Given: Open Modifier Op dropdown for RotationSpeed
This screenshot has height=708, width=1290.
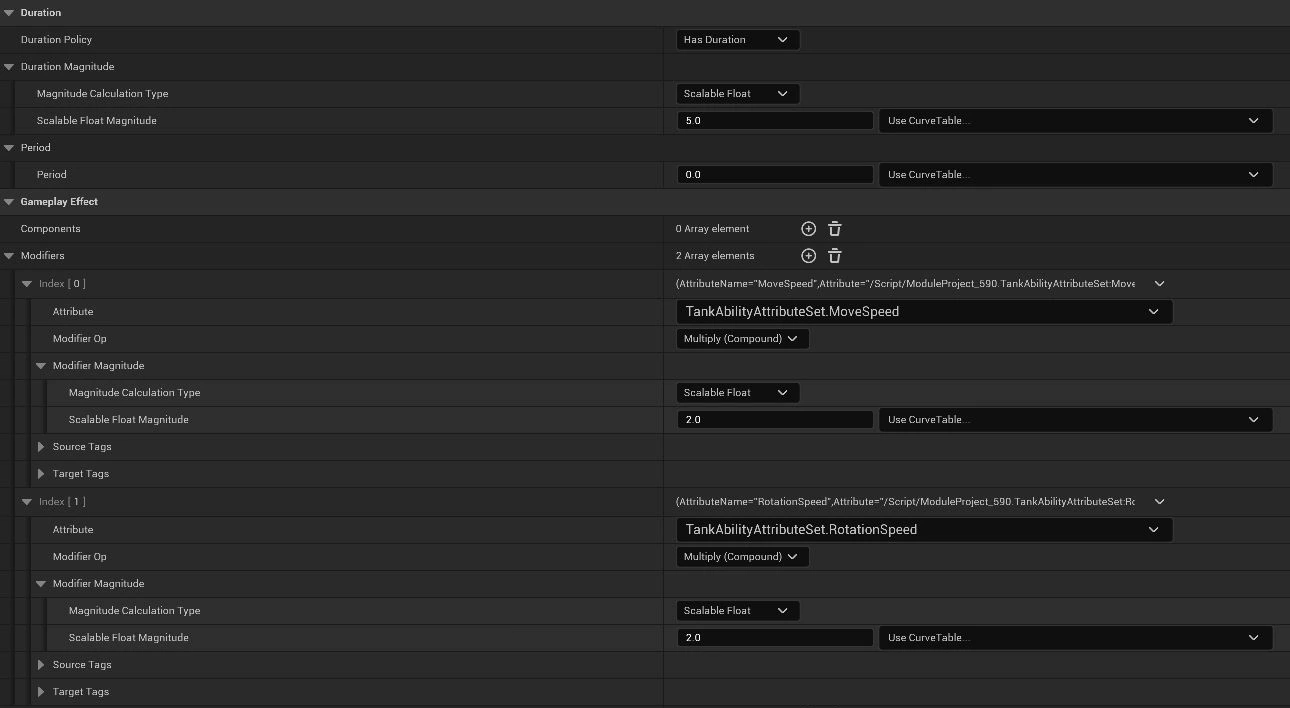Looking at the screenshot, I should [x=742, y=557].
